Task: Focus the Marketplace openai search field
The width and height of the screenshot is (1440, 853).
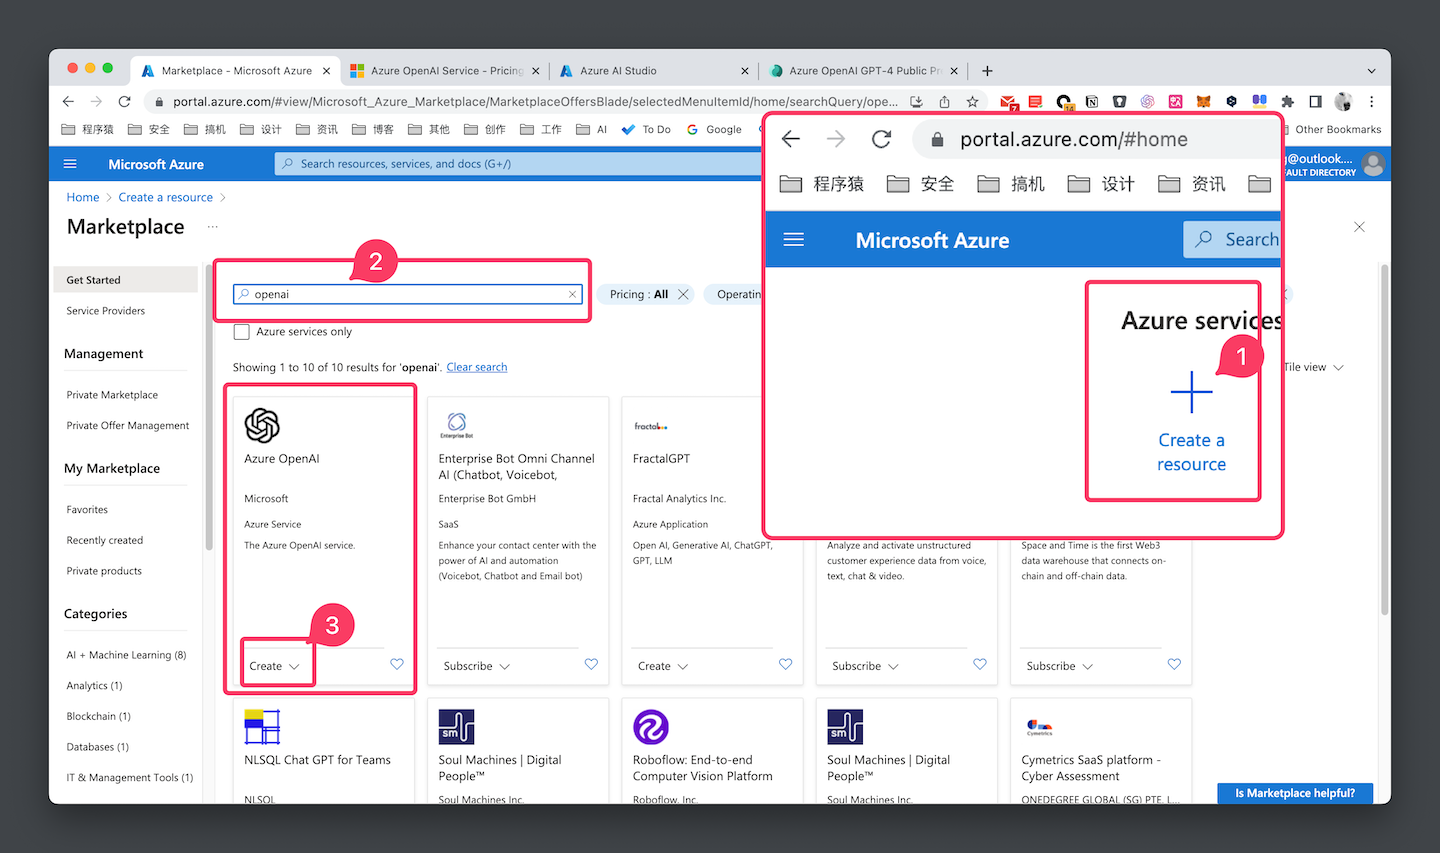Action: tap(408, 294)
